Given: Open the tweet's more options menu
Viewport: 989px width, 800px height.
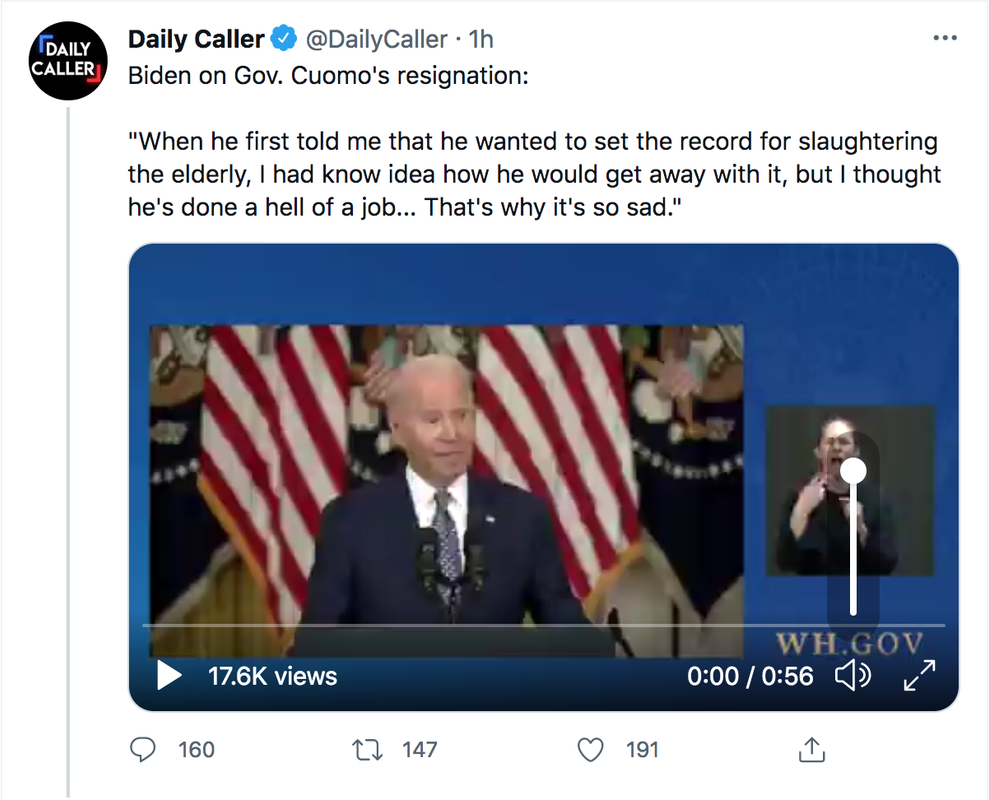Looking at the screenshot, I should tap(944, 38).
